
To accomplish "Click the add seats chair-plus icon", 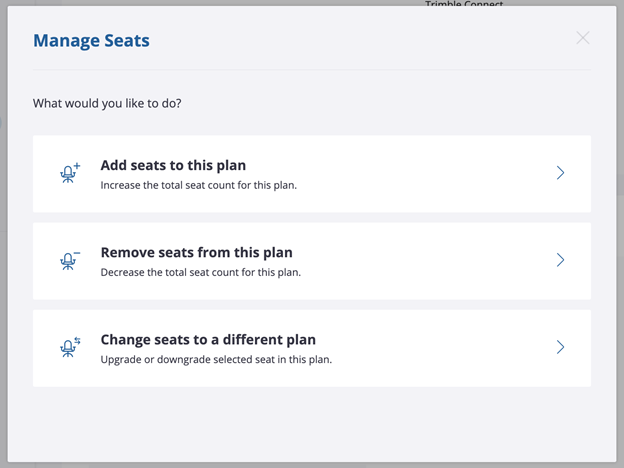I will point(70,173).
